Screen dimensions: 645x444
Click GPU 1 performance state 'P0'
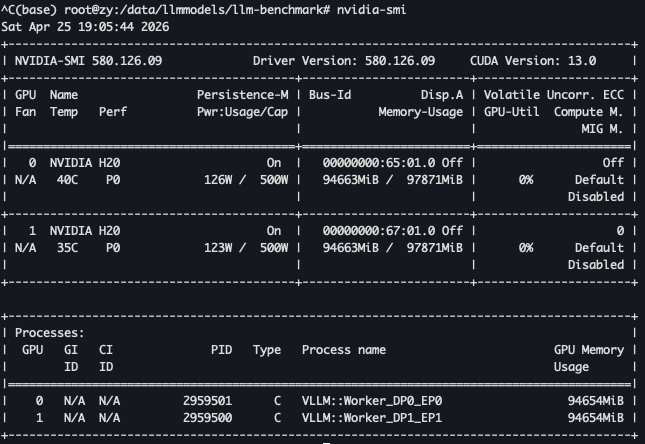click(x=113, y=248)
